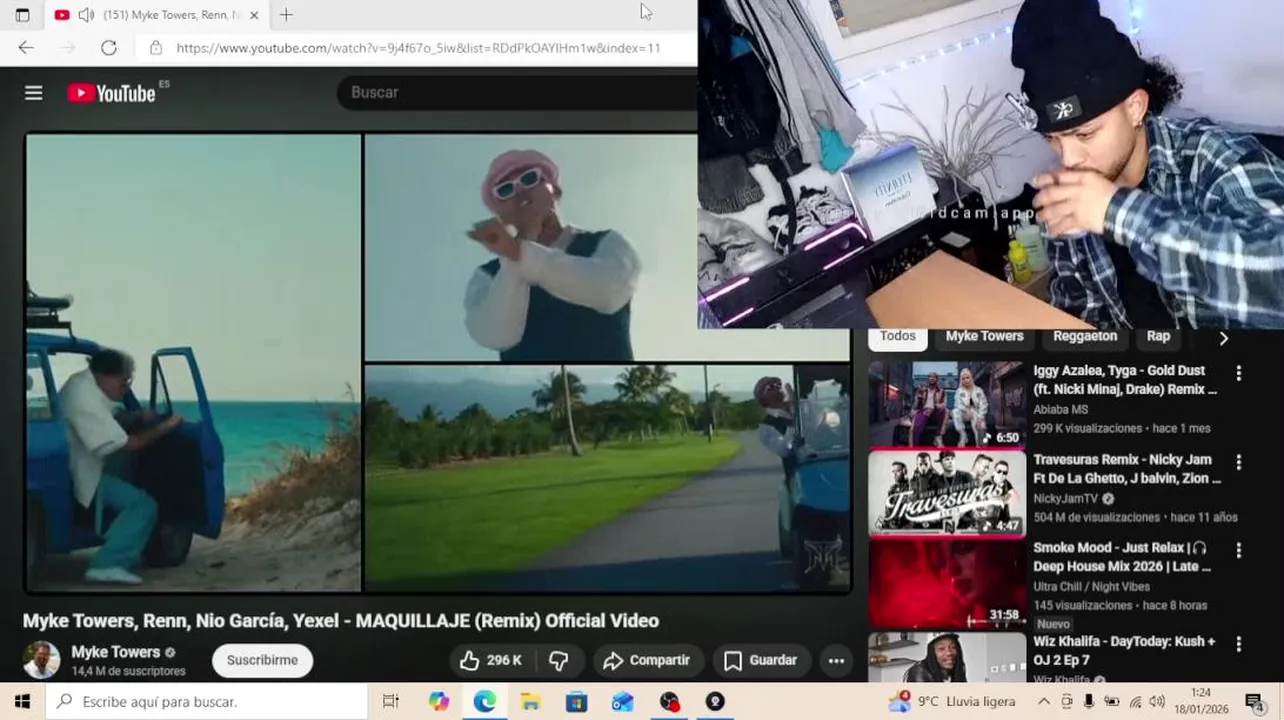Open Smoke Mood Deep House thumbnail
Image resolution: width=1284 pixels, height=720 pixels.
[947, 584]
